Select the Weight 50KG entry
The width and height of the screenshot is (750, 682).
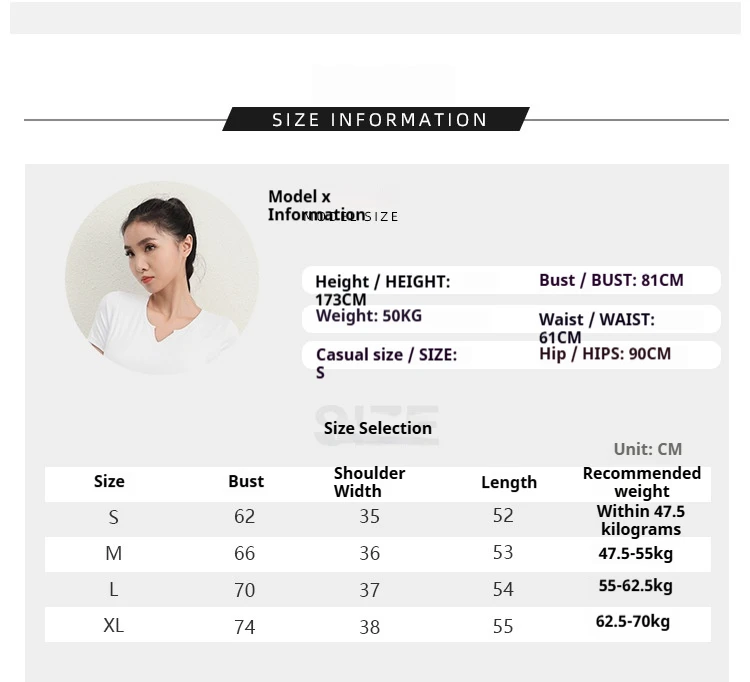click(369, 316)
